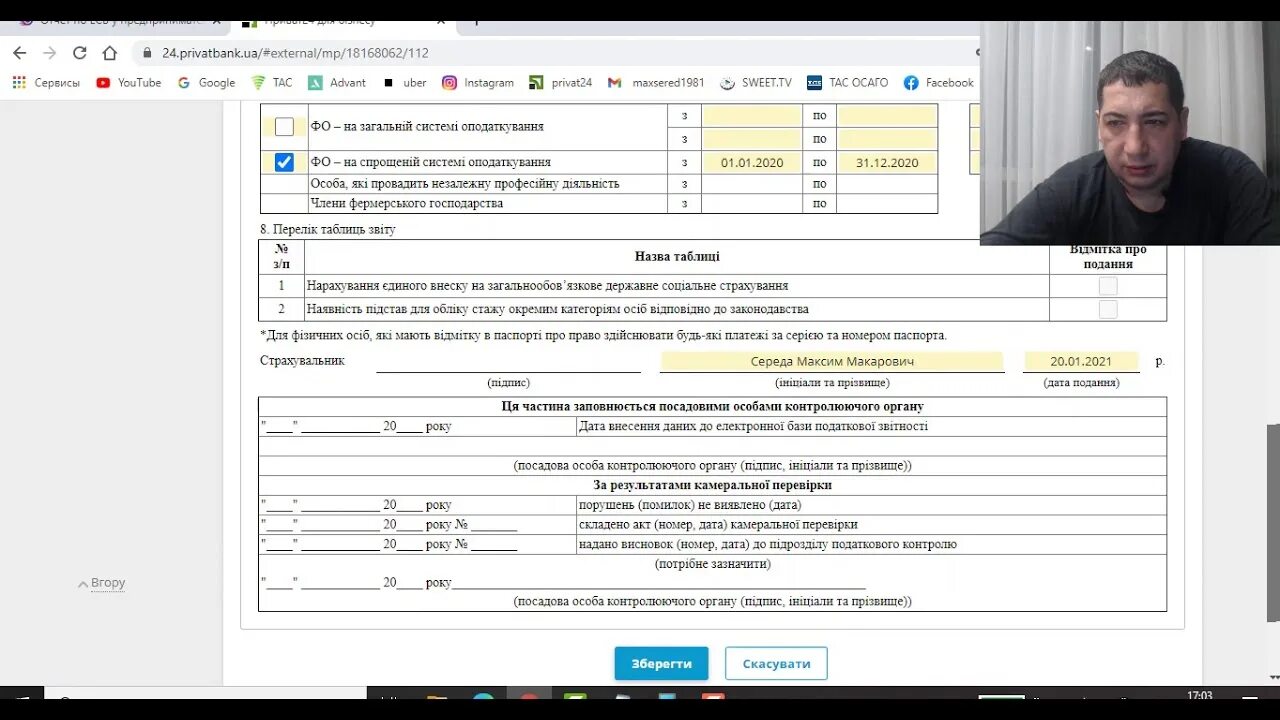
Task: Open the browser home page
Action: (x=110, y=53)
